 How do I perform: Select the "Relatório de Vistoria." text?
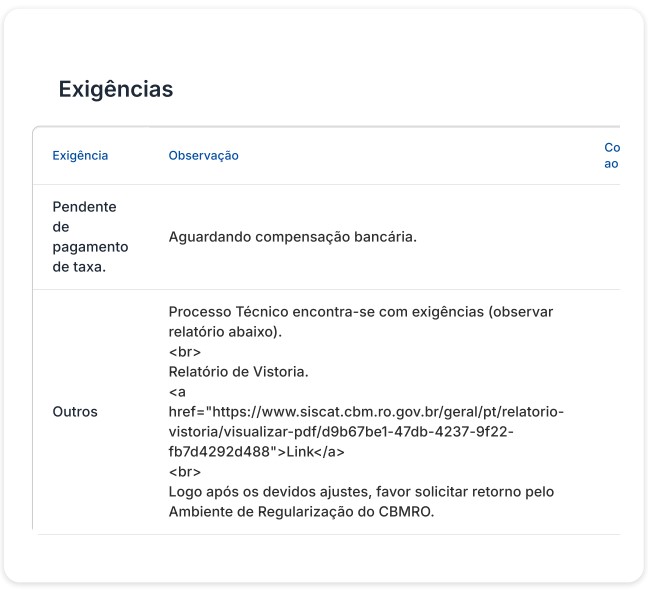[x=238, y=372]
